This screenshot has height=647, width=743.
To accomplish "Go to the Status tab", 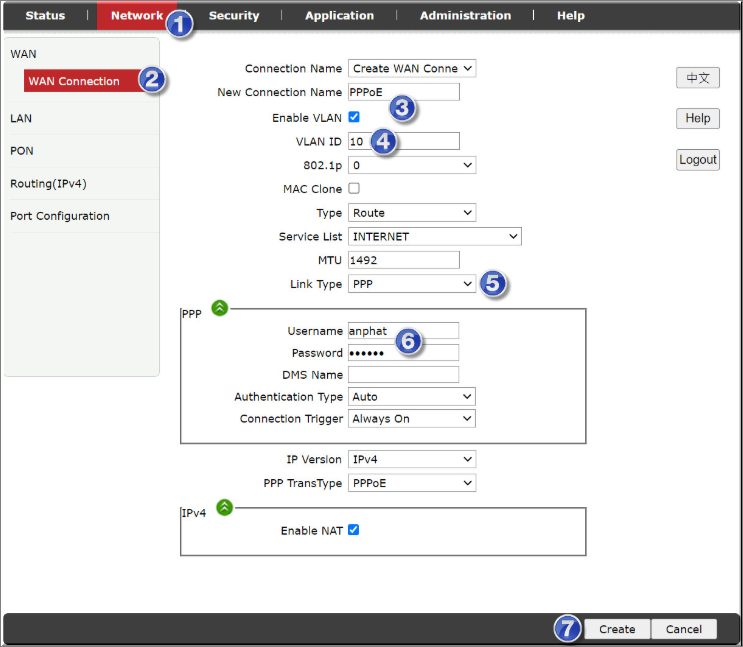I will click(45, 16).
